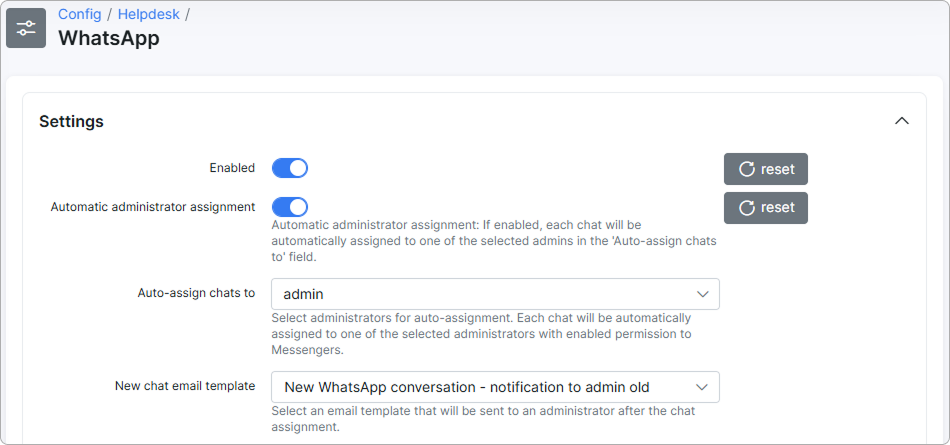Click the 'admin' value in Auto-assign field
Image resolution: width=950 pixels, height=445 pixels.
(x=304, y=294)
